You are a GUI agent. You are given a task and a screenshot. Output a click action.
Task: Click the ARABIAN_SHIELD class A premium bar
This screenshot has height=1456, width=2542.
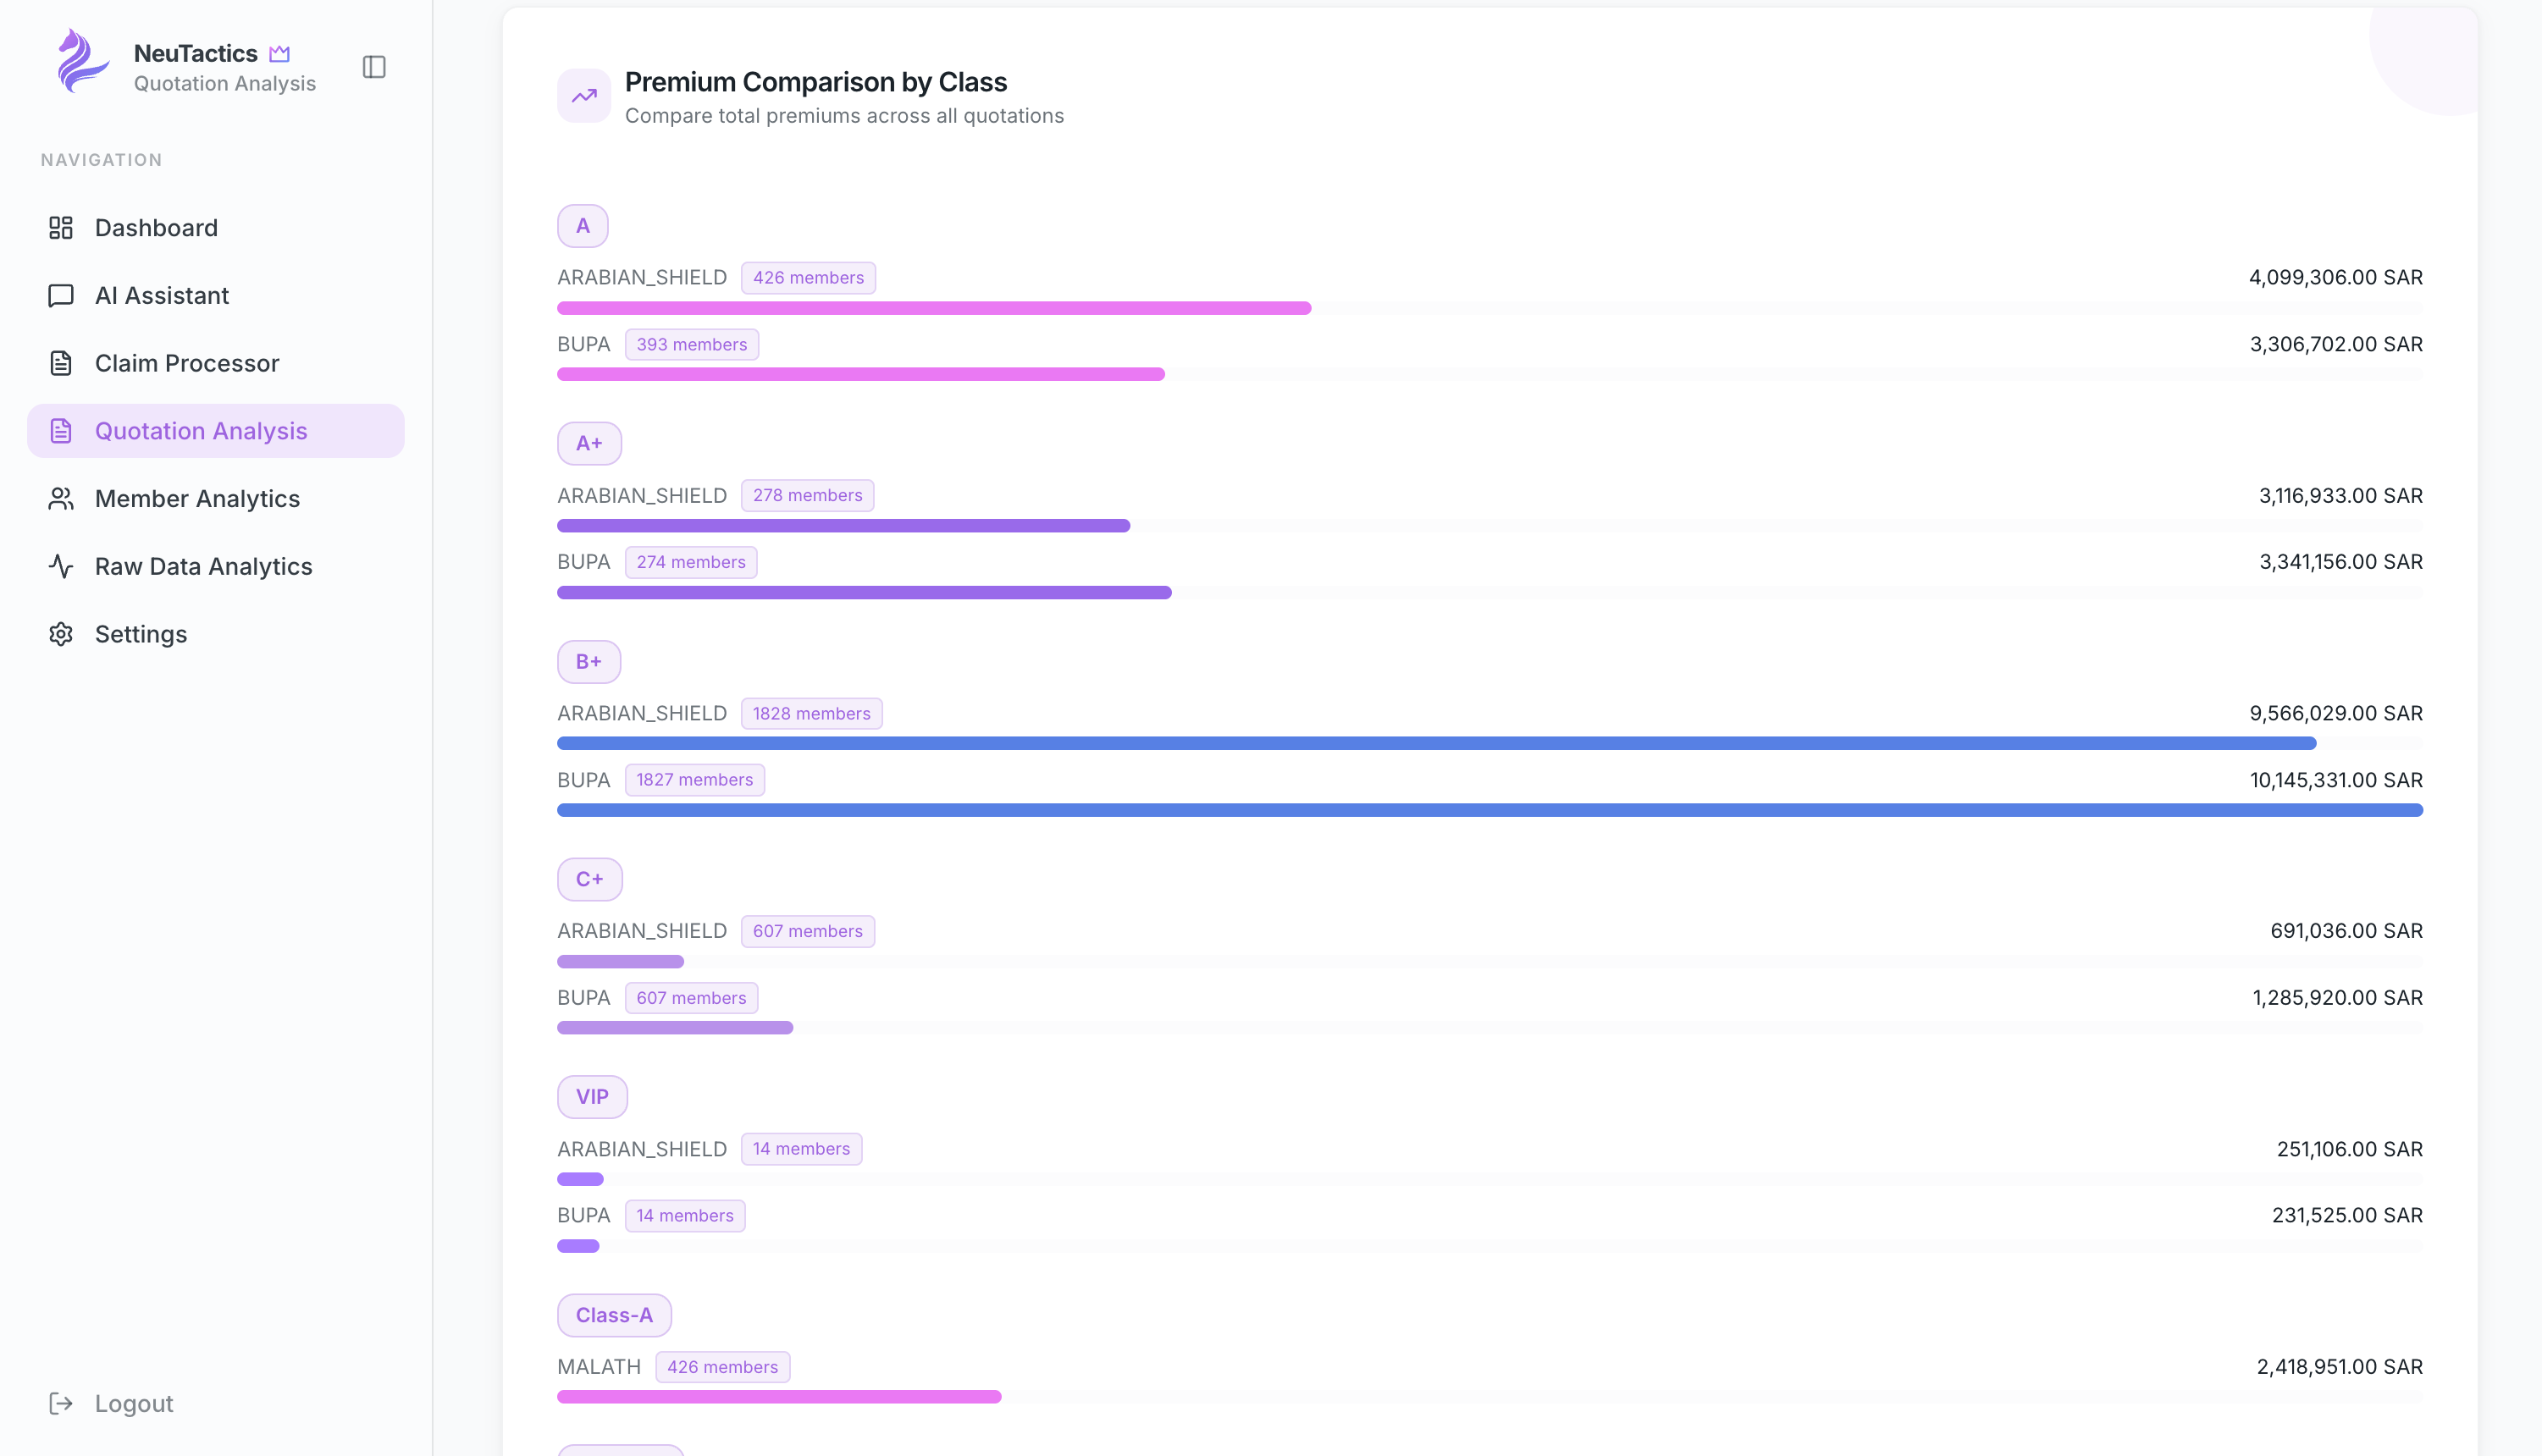pos(934,308)
